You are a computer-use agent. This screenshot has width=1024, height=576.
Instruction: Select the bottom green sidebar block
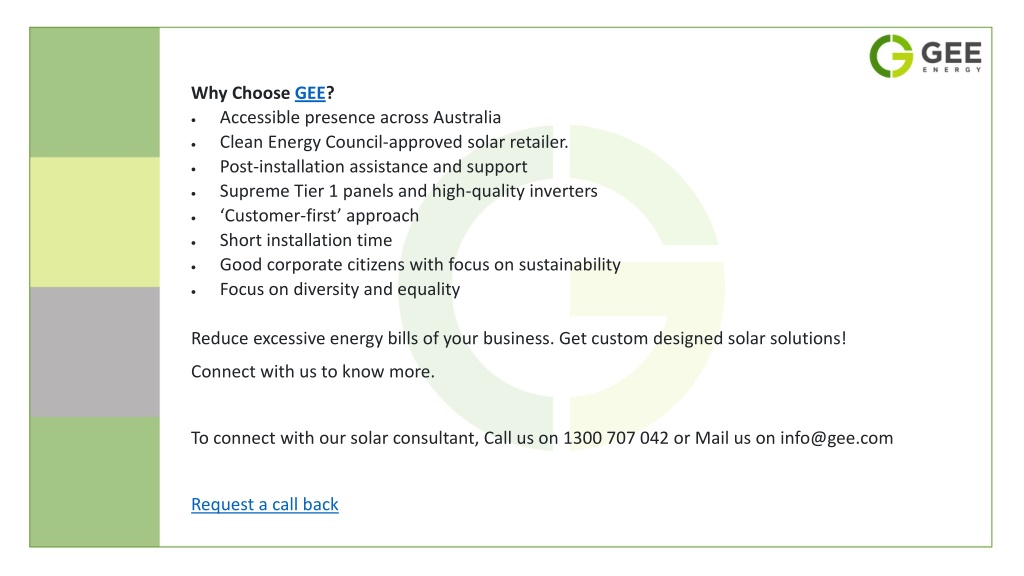pos(95,481)
